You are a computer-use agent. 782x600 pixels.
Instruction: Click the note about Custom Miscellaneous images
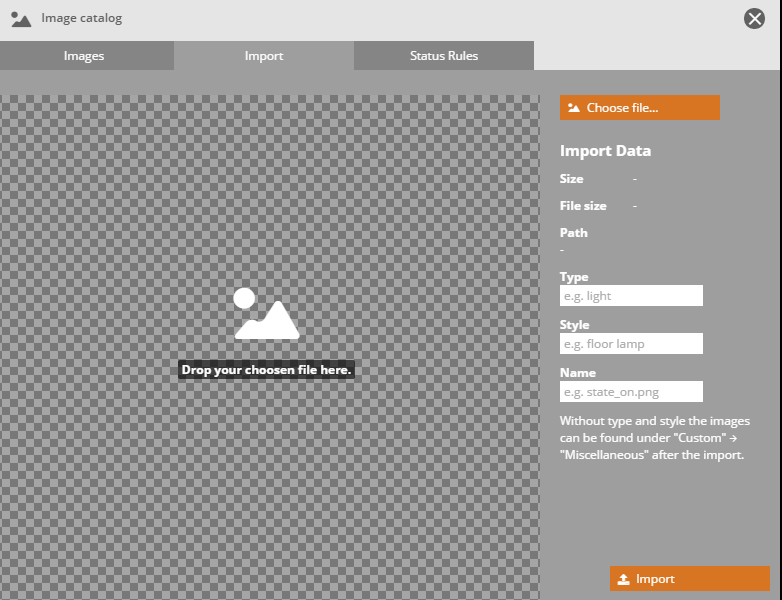(654, 437)
